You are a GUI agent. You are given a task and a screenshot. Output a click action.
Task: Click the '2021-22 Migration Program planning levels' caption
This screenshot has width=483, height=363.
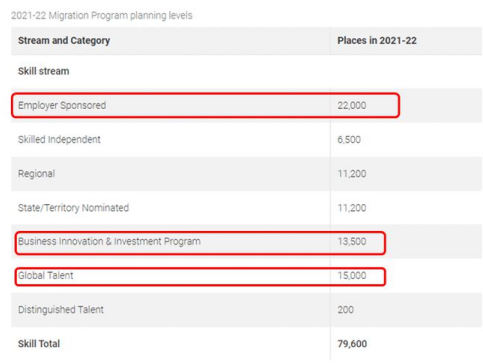[102, 16]
